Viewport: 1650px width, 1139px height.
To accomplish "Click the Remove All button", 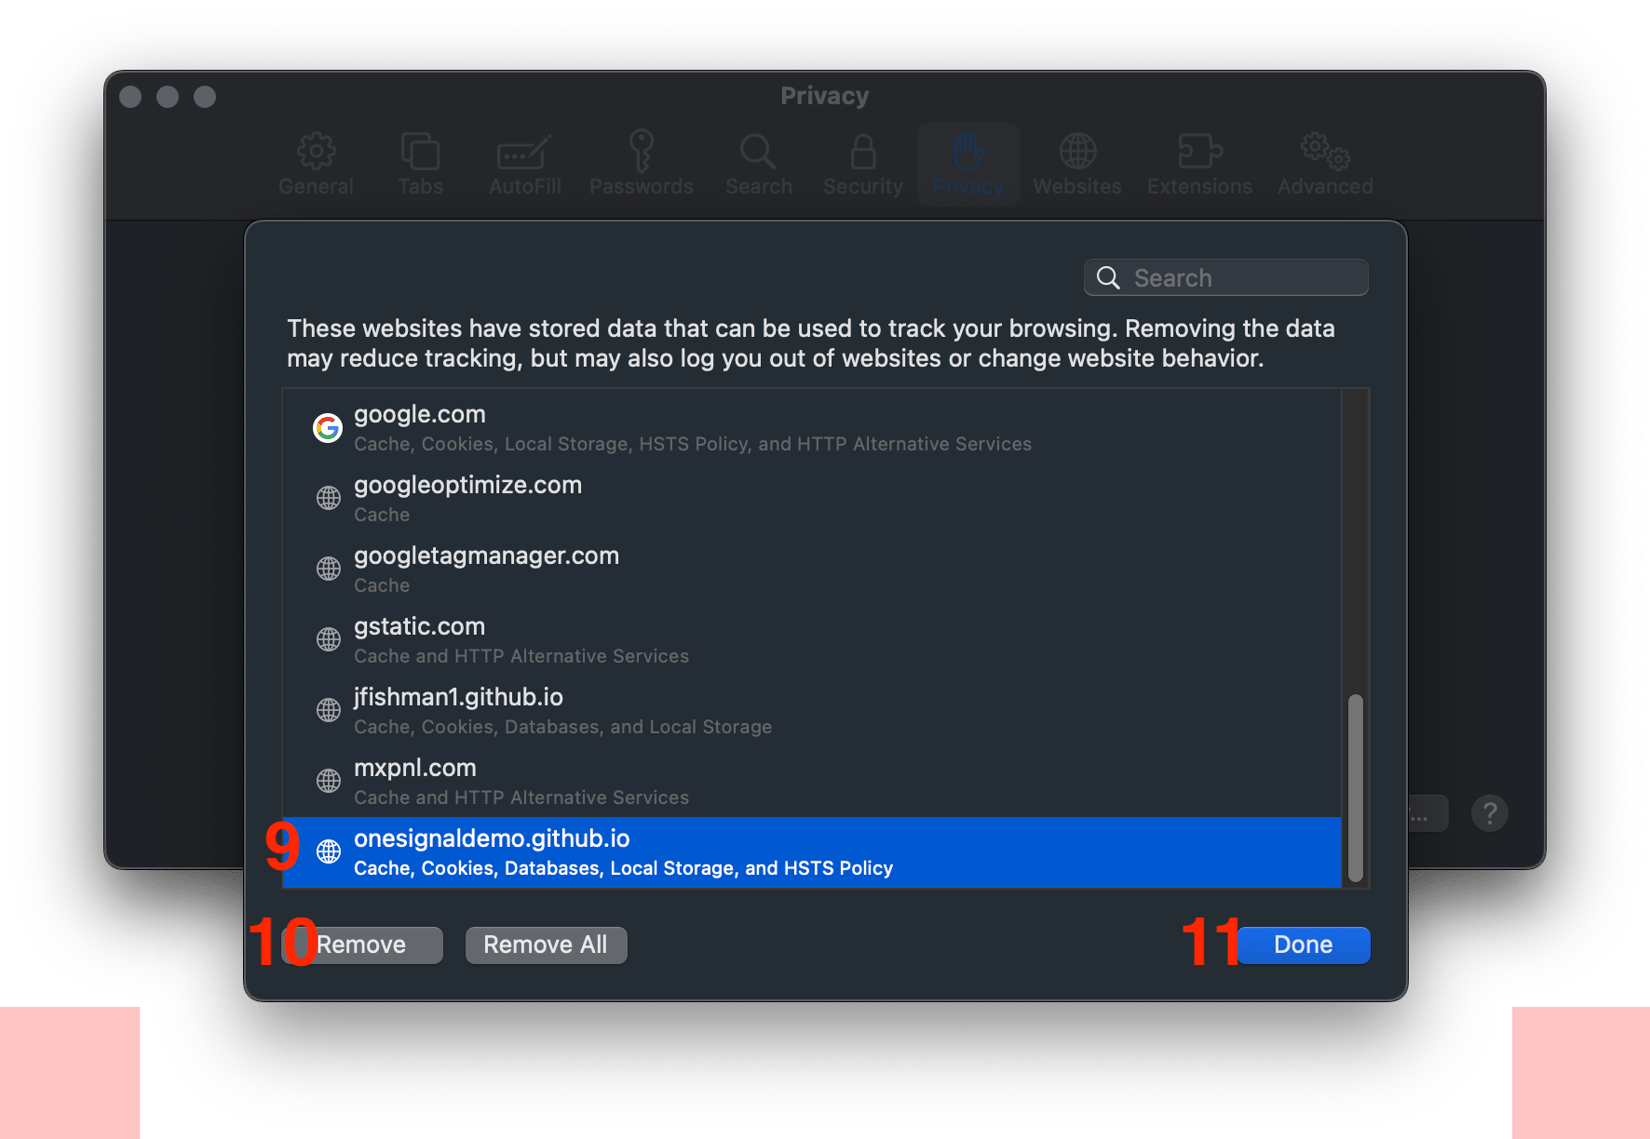I will tap(546, 945).
